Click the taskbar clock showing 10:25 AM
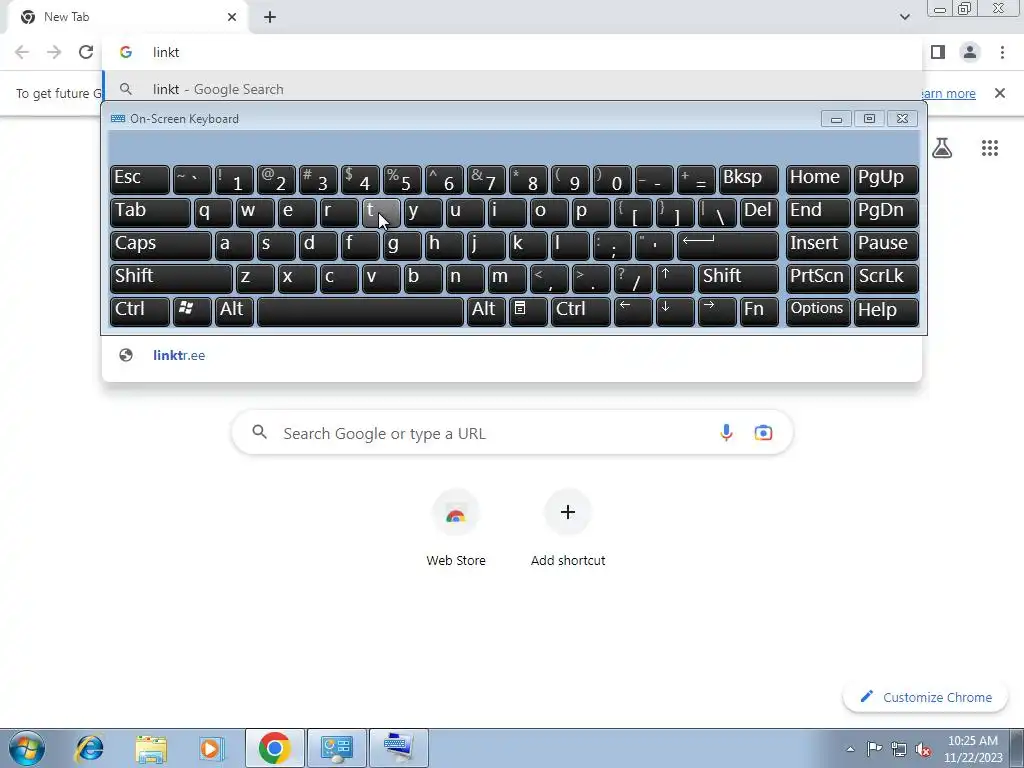Viewport: 1024px width, 768px height. [x=972, y=749]
